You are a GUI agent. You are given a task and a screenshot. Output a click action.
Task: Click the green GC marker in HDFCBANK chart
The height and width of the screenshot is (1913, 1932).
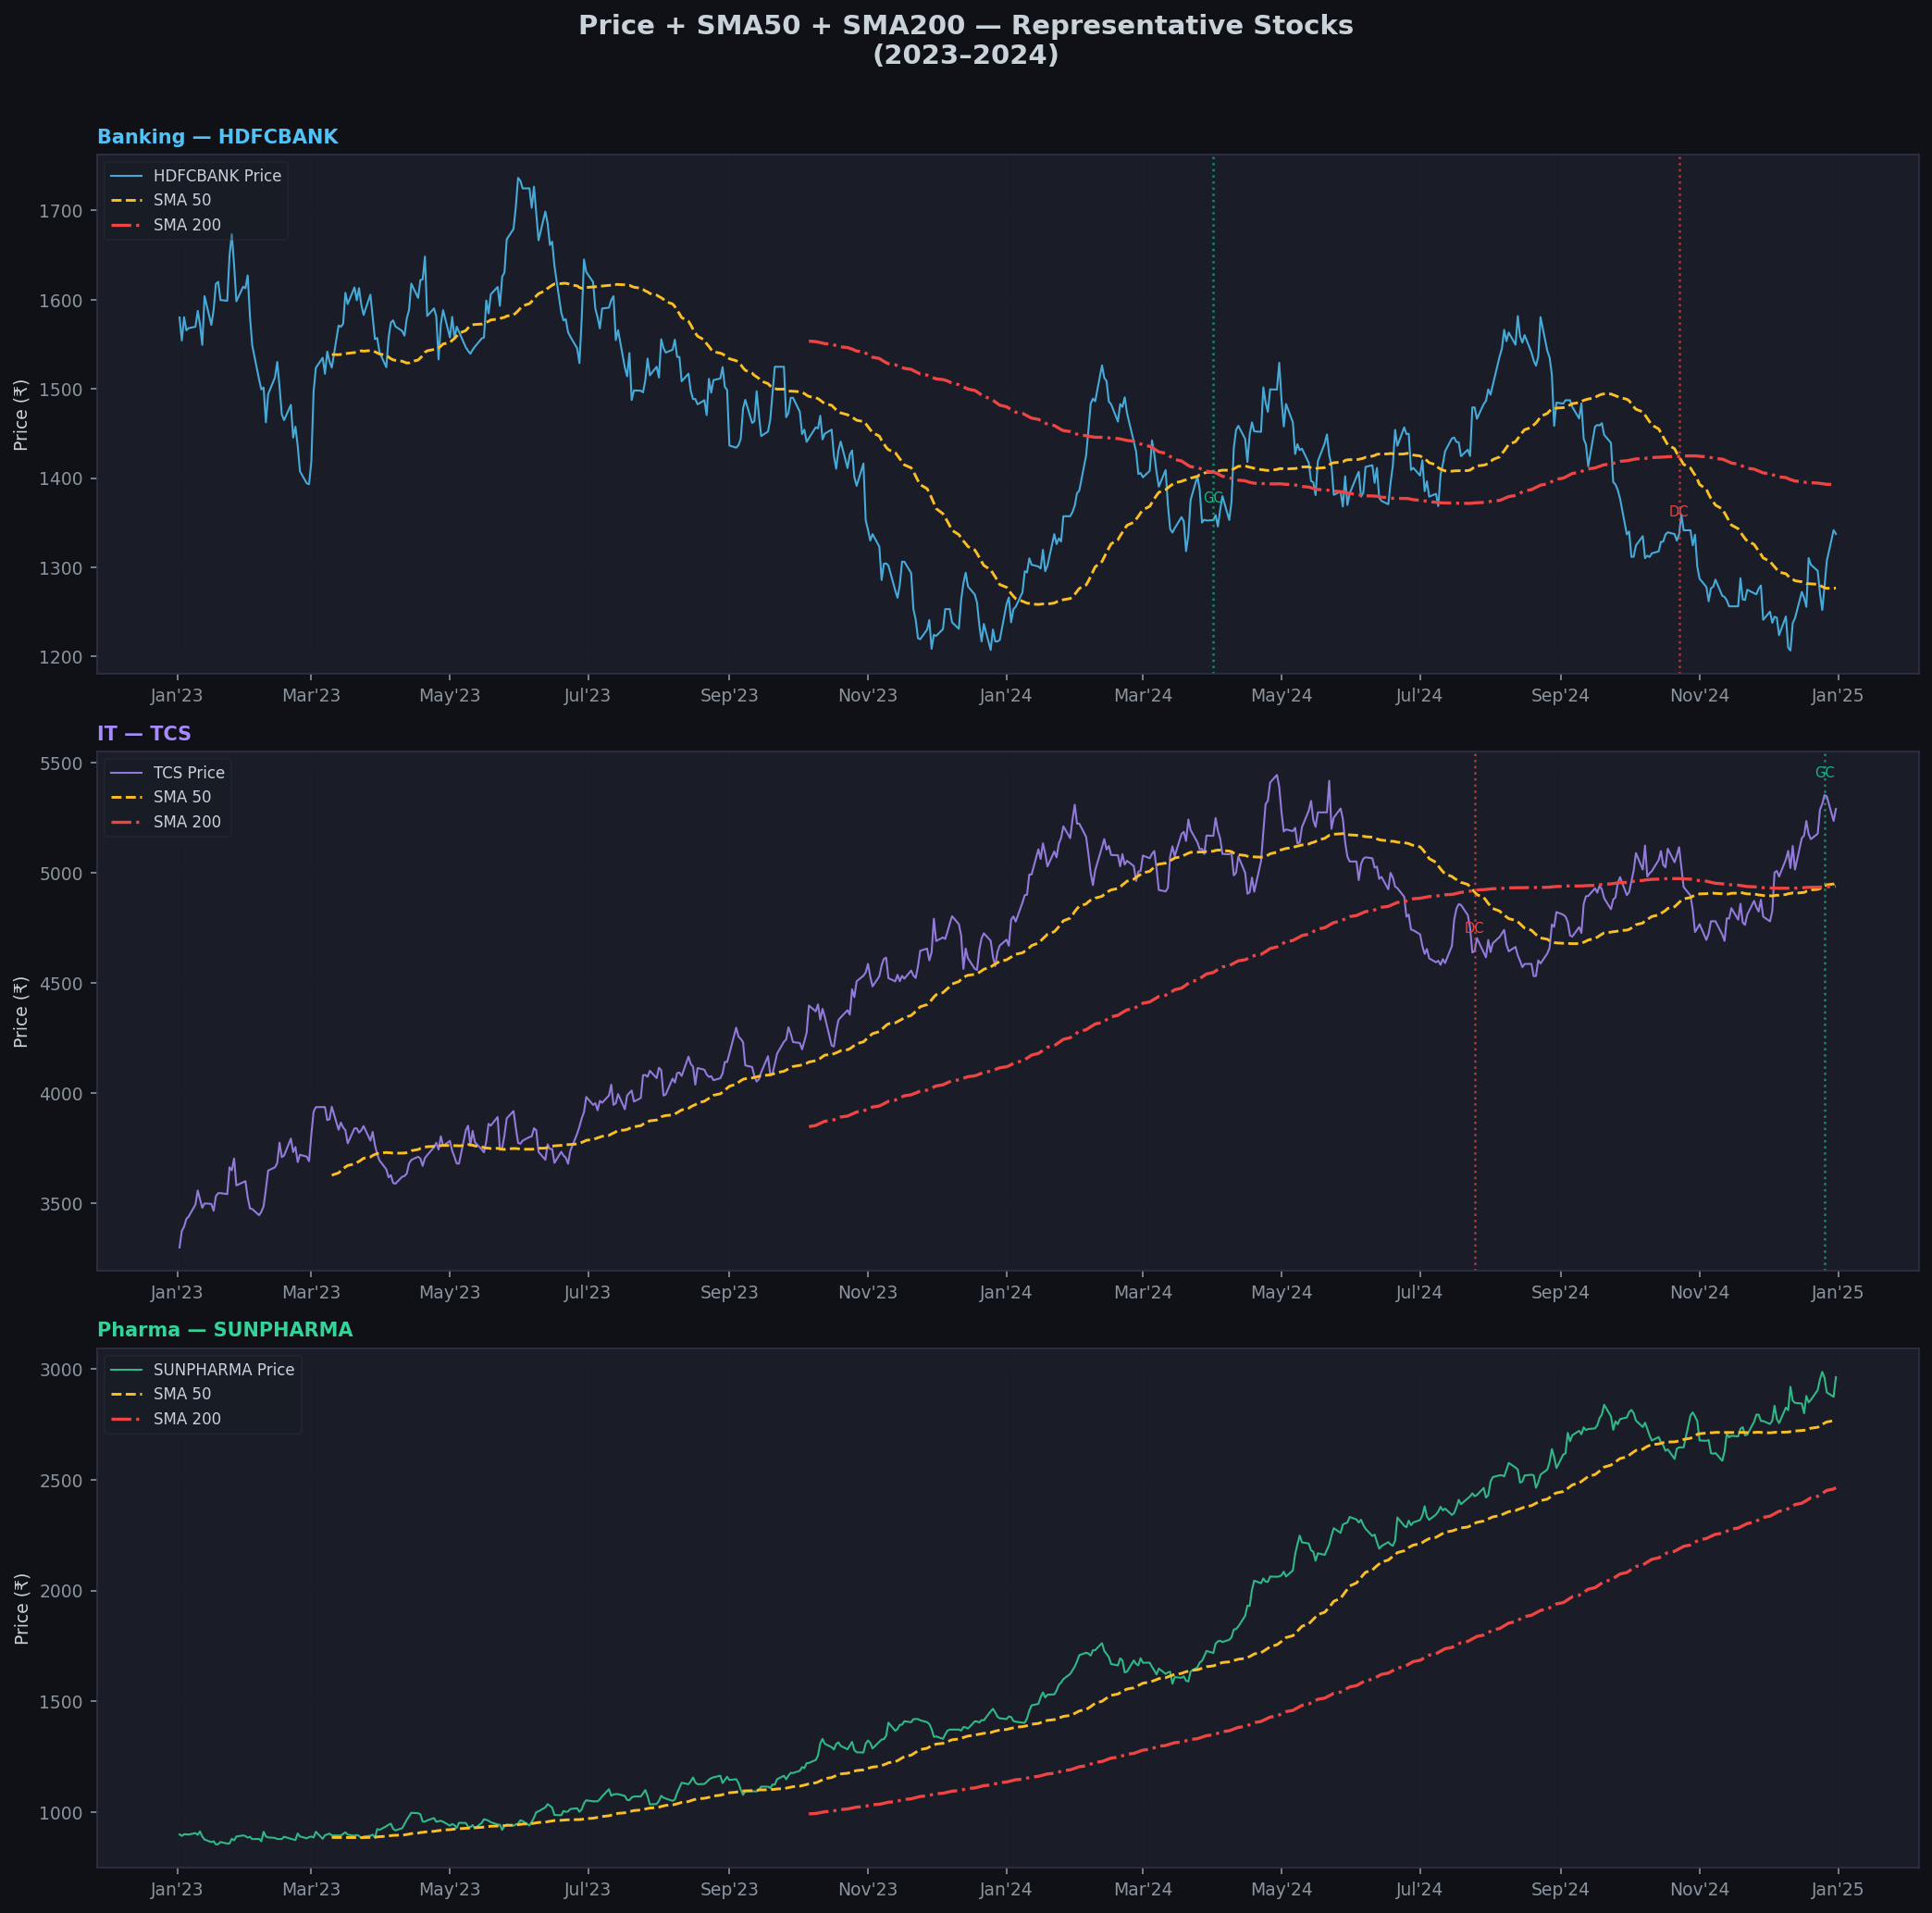[1213, 498]
